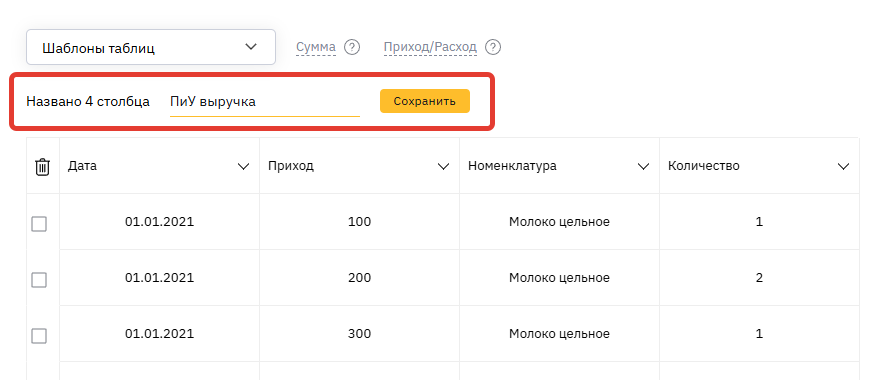Click the Приход/Расход dashed link

tap(430, 47)
